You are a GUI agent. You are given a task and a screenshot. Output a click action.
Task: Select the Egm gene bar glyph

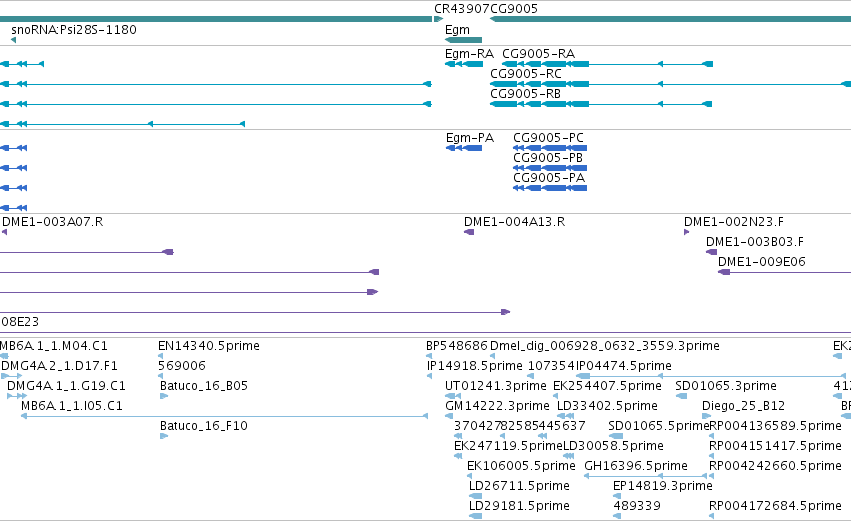coord(463,40)
